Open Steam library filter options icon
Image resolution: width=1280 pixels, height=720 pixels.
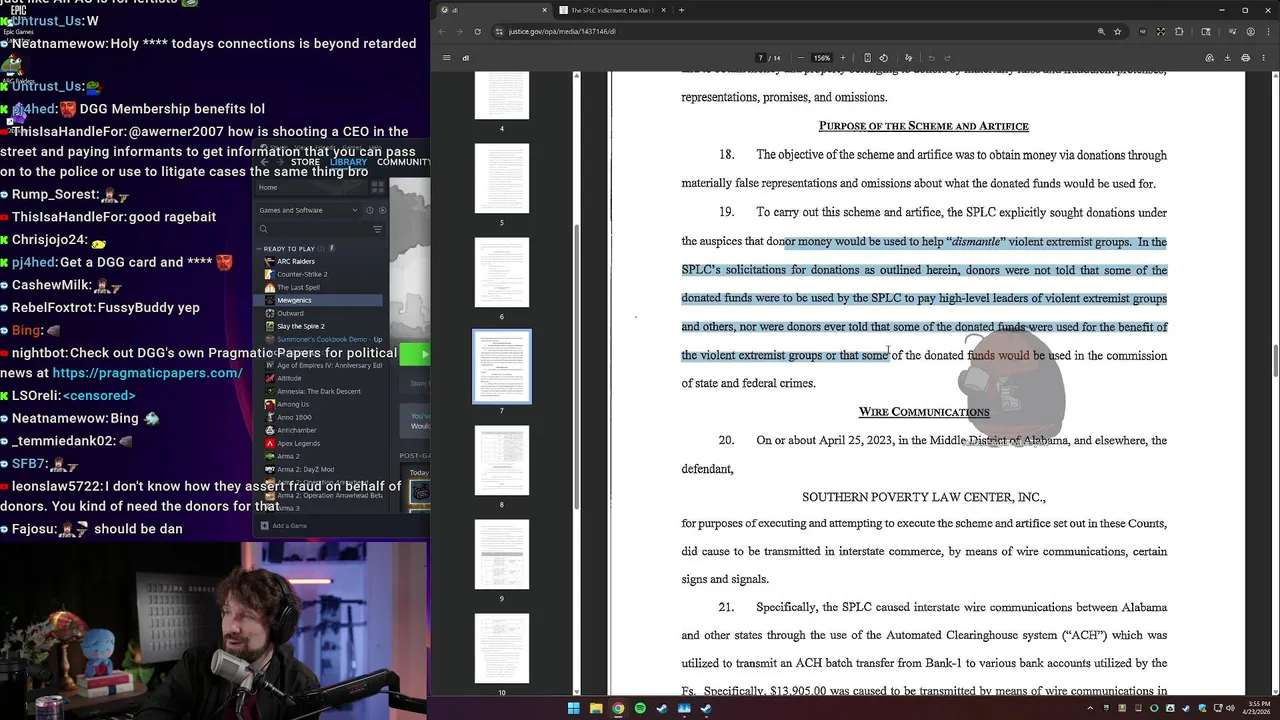coord(377,229)
